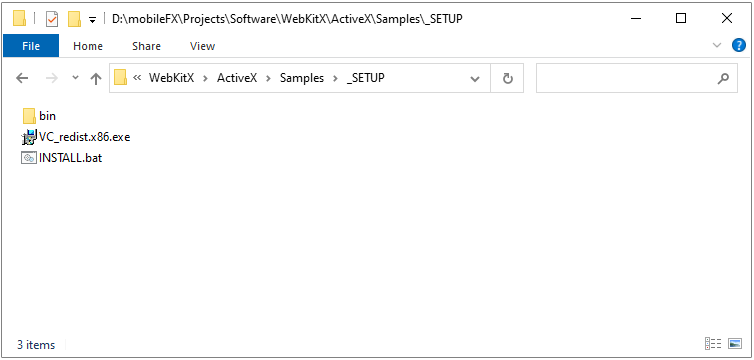Go back with the left arrow
The width and height of the screenshot is (754, 360).
point(22,78)
